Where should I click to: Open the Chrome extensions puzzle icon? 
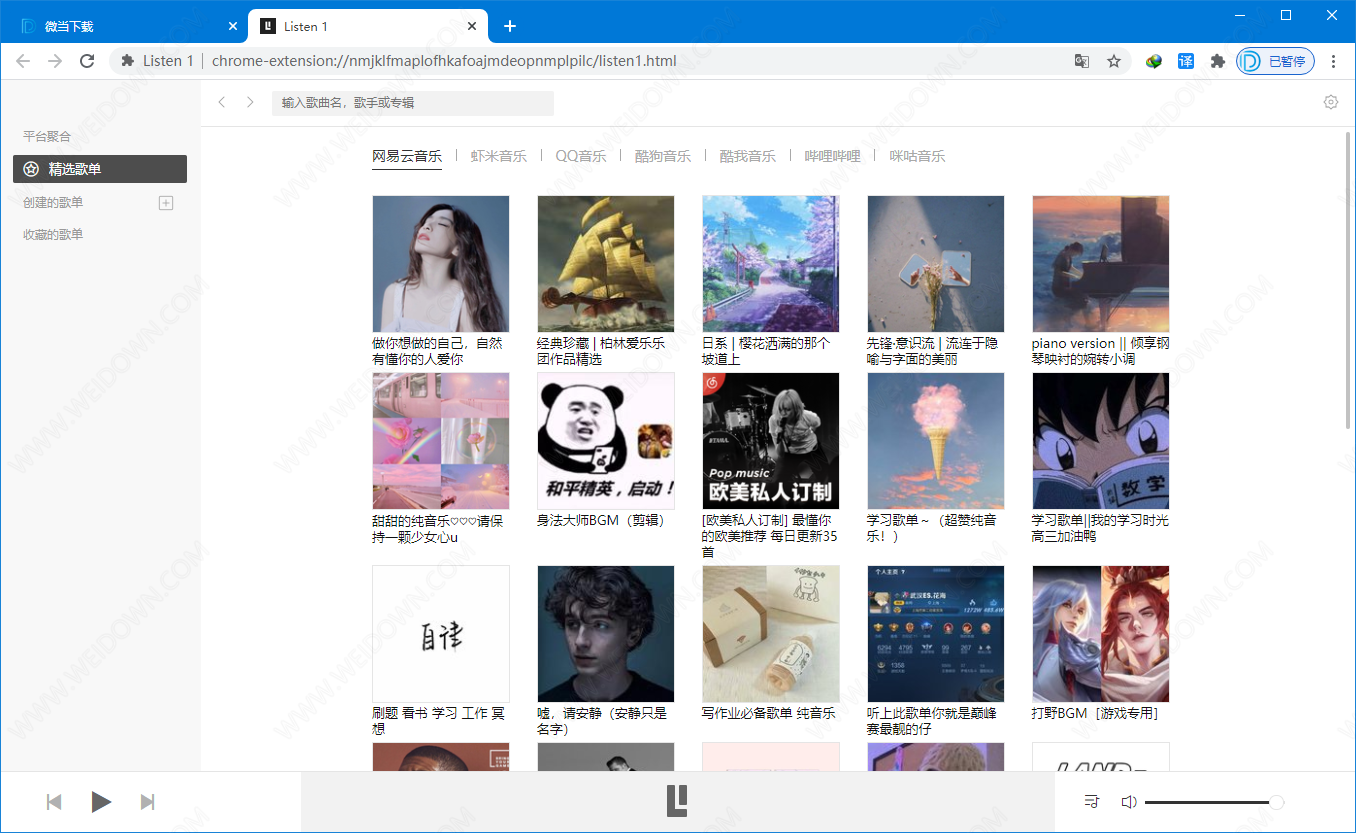coord(1217,61)
